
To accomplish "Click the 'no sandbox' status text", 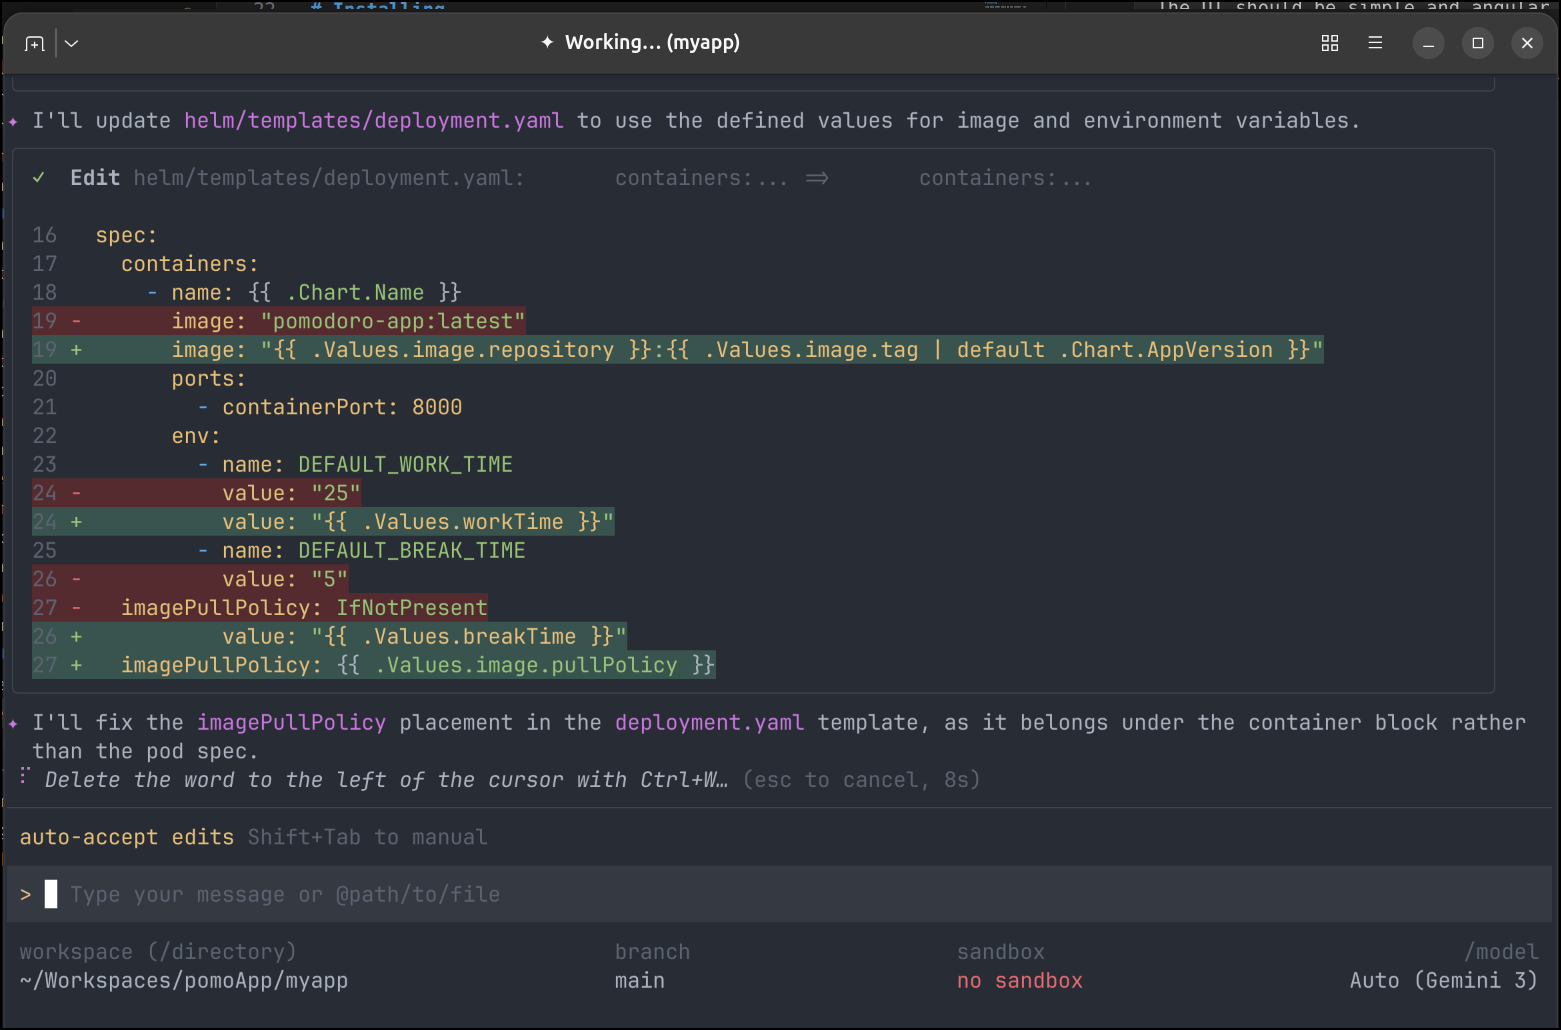I will point(1019,980).
